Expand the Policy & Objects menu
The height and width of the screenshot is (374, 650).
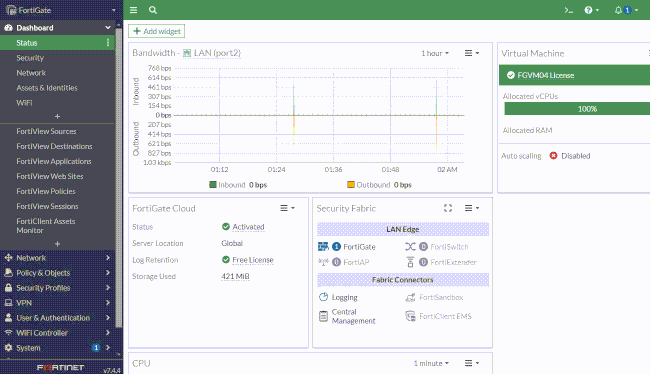pyautogui.click(x=57, y=273)
